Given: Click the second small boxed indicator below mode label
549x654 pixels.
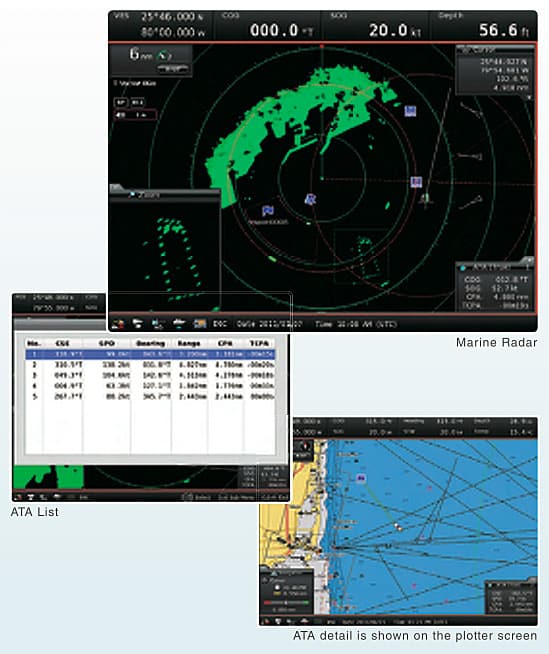Looking at the screenshot, I should (x=137, y=102).
